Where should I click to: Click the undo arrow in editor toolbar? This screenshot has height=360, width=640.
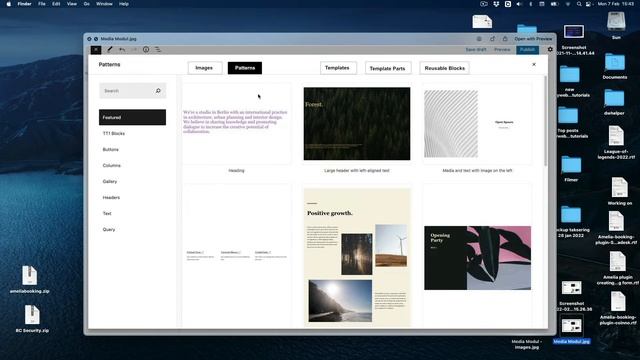point(122,49)
